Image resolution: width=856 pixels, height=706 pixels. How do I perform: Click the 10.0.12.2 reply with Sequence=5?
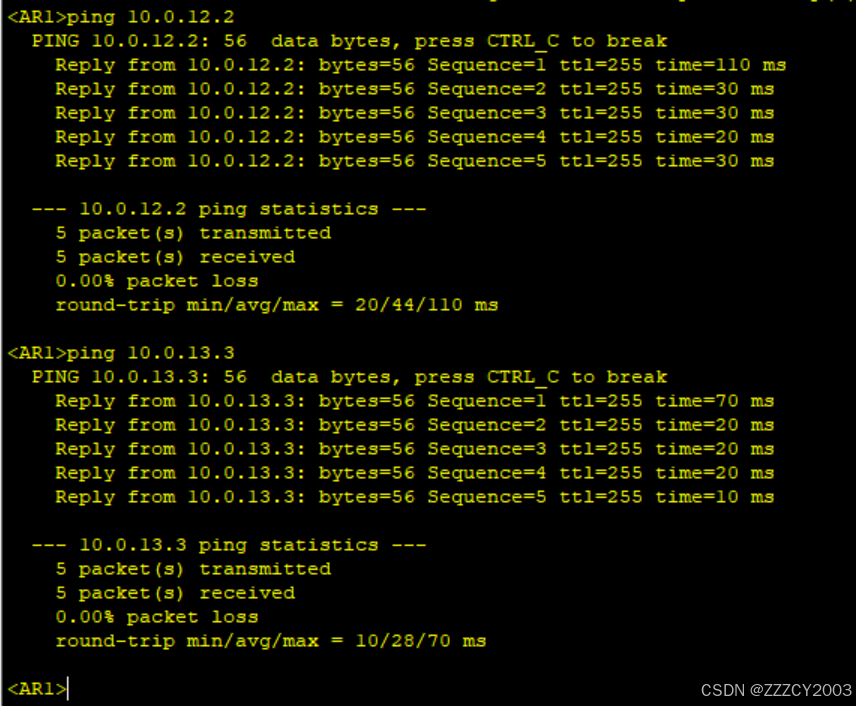(414, 161)
